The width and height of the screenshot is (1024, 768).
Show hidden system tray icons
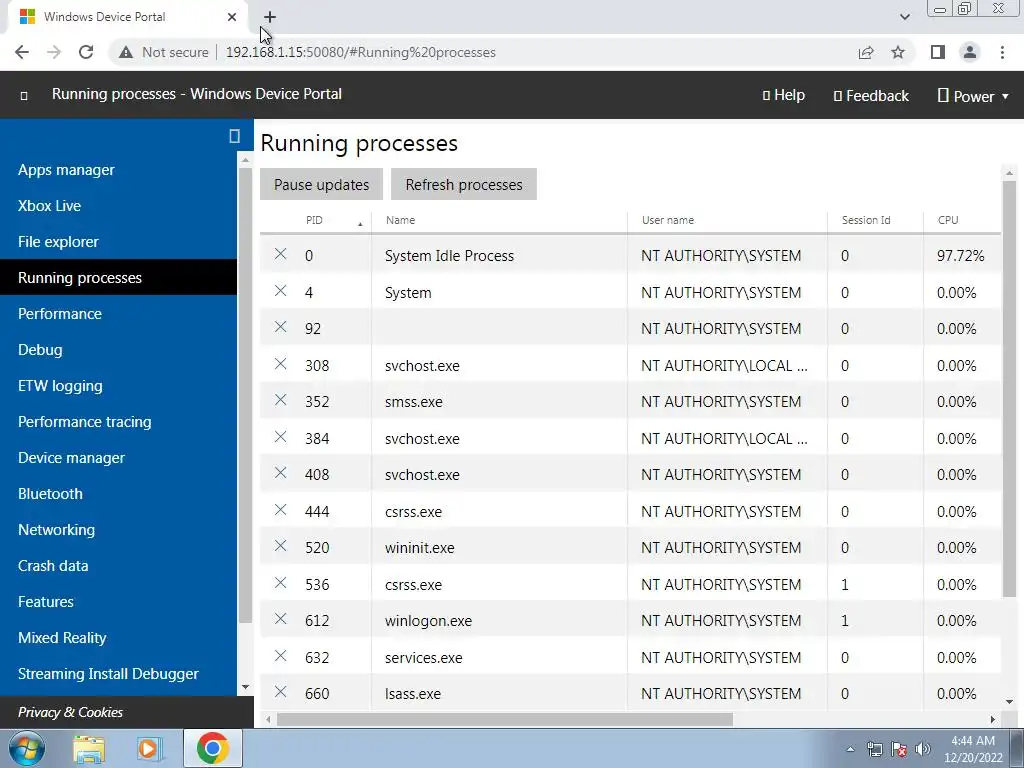(x=850, y=749)
